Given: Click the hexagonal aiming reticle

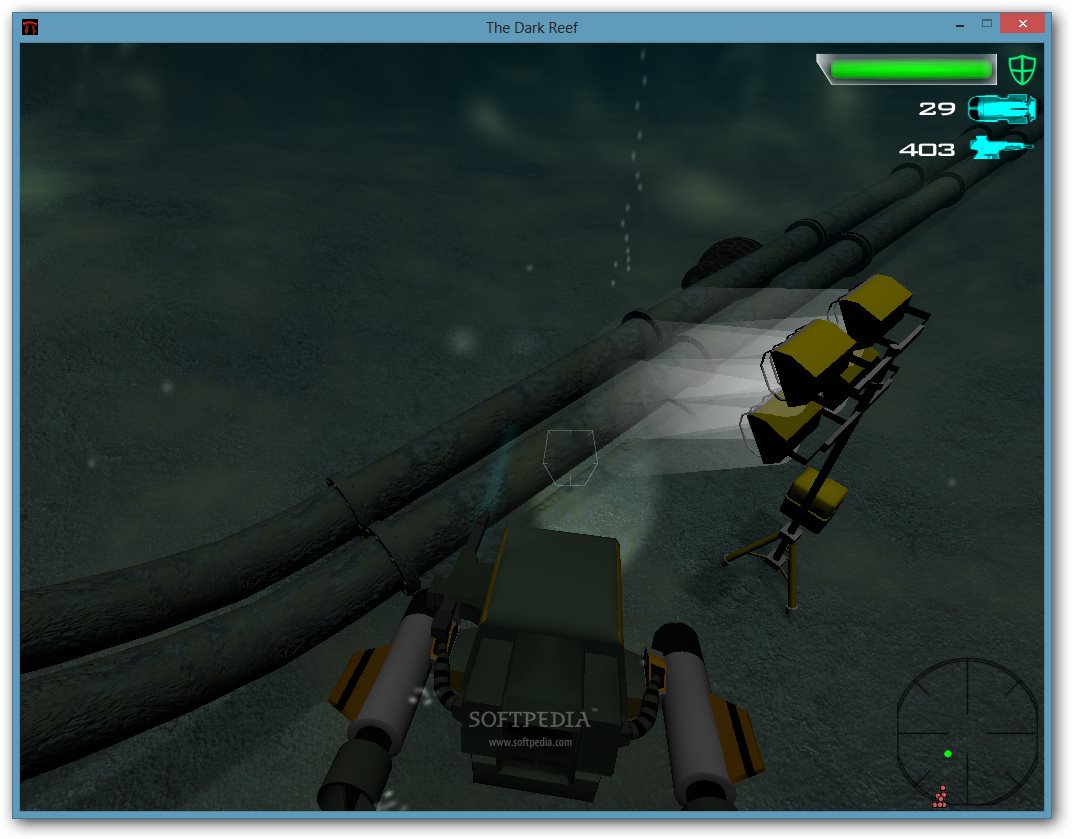Looking at the screenshot, I should pos(570,457).
